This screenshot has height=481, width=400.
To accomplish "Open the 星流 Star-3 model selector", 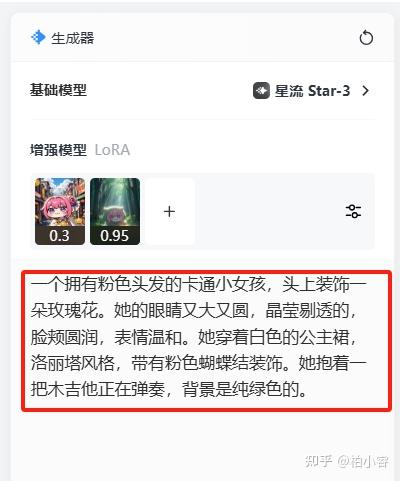I will pos(311,91).
